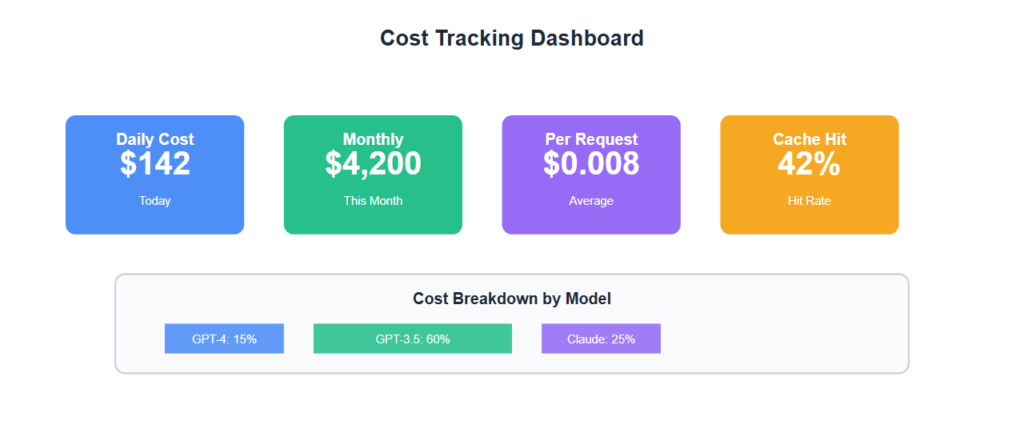Select the Claude: 25% bar segment
The height and width of the screenshot is (429, 1024).
(601, 339)
